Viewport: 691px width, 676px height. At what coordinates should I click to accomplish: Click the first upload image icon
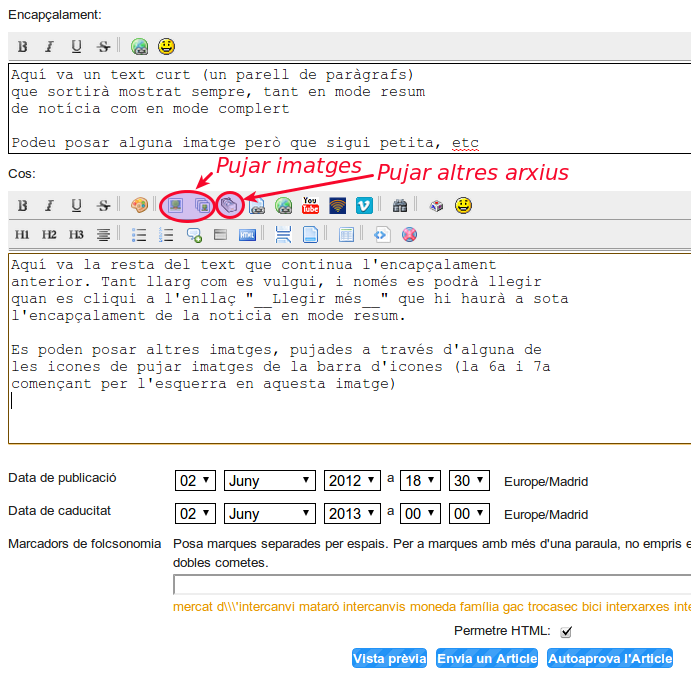[x=175, y=205]
